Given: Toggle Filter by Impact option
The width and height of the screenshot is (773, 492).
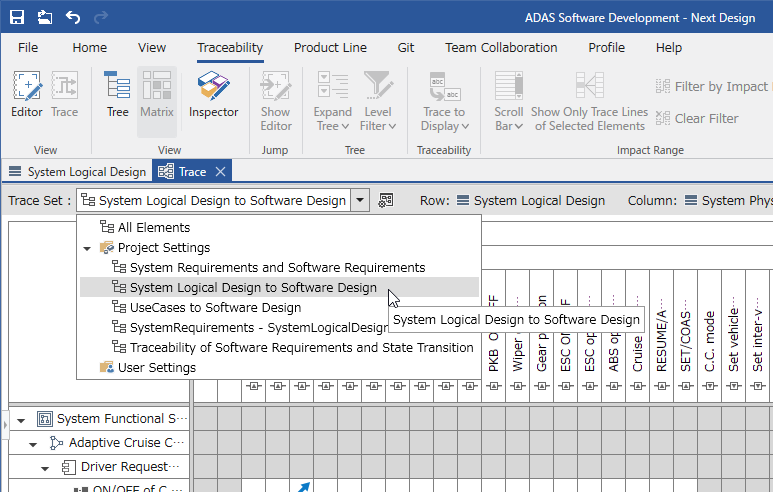Looking at the screenshot, I should (712, 87).
